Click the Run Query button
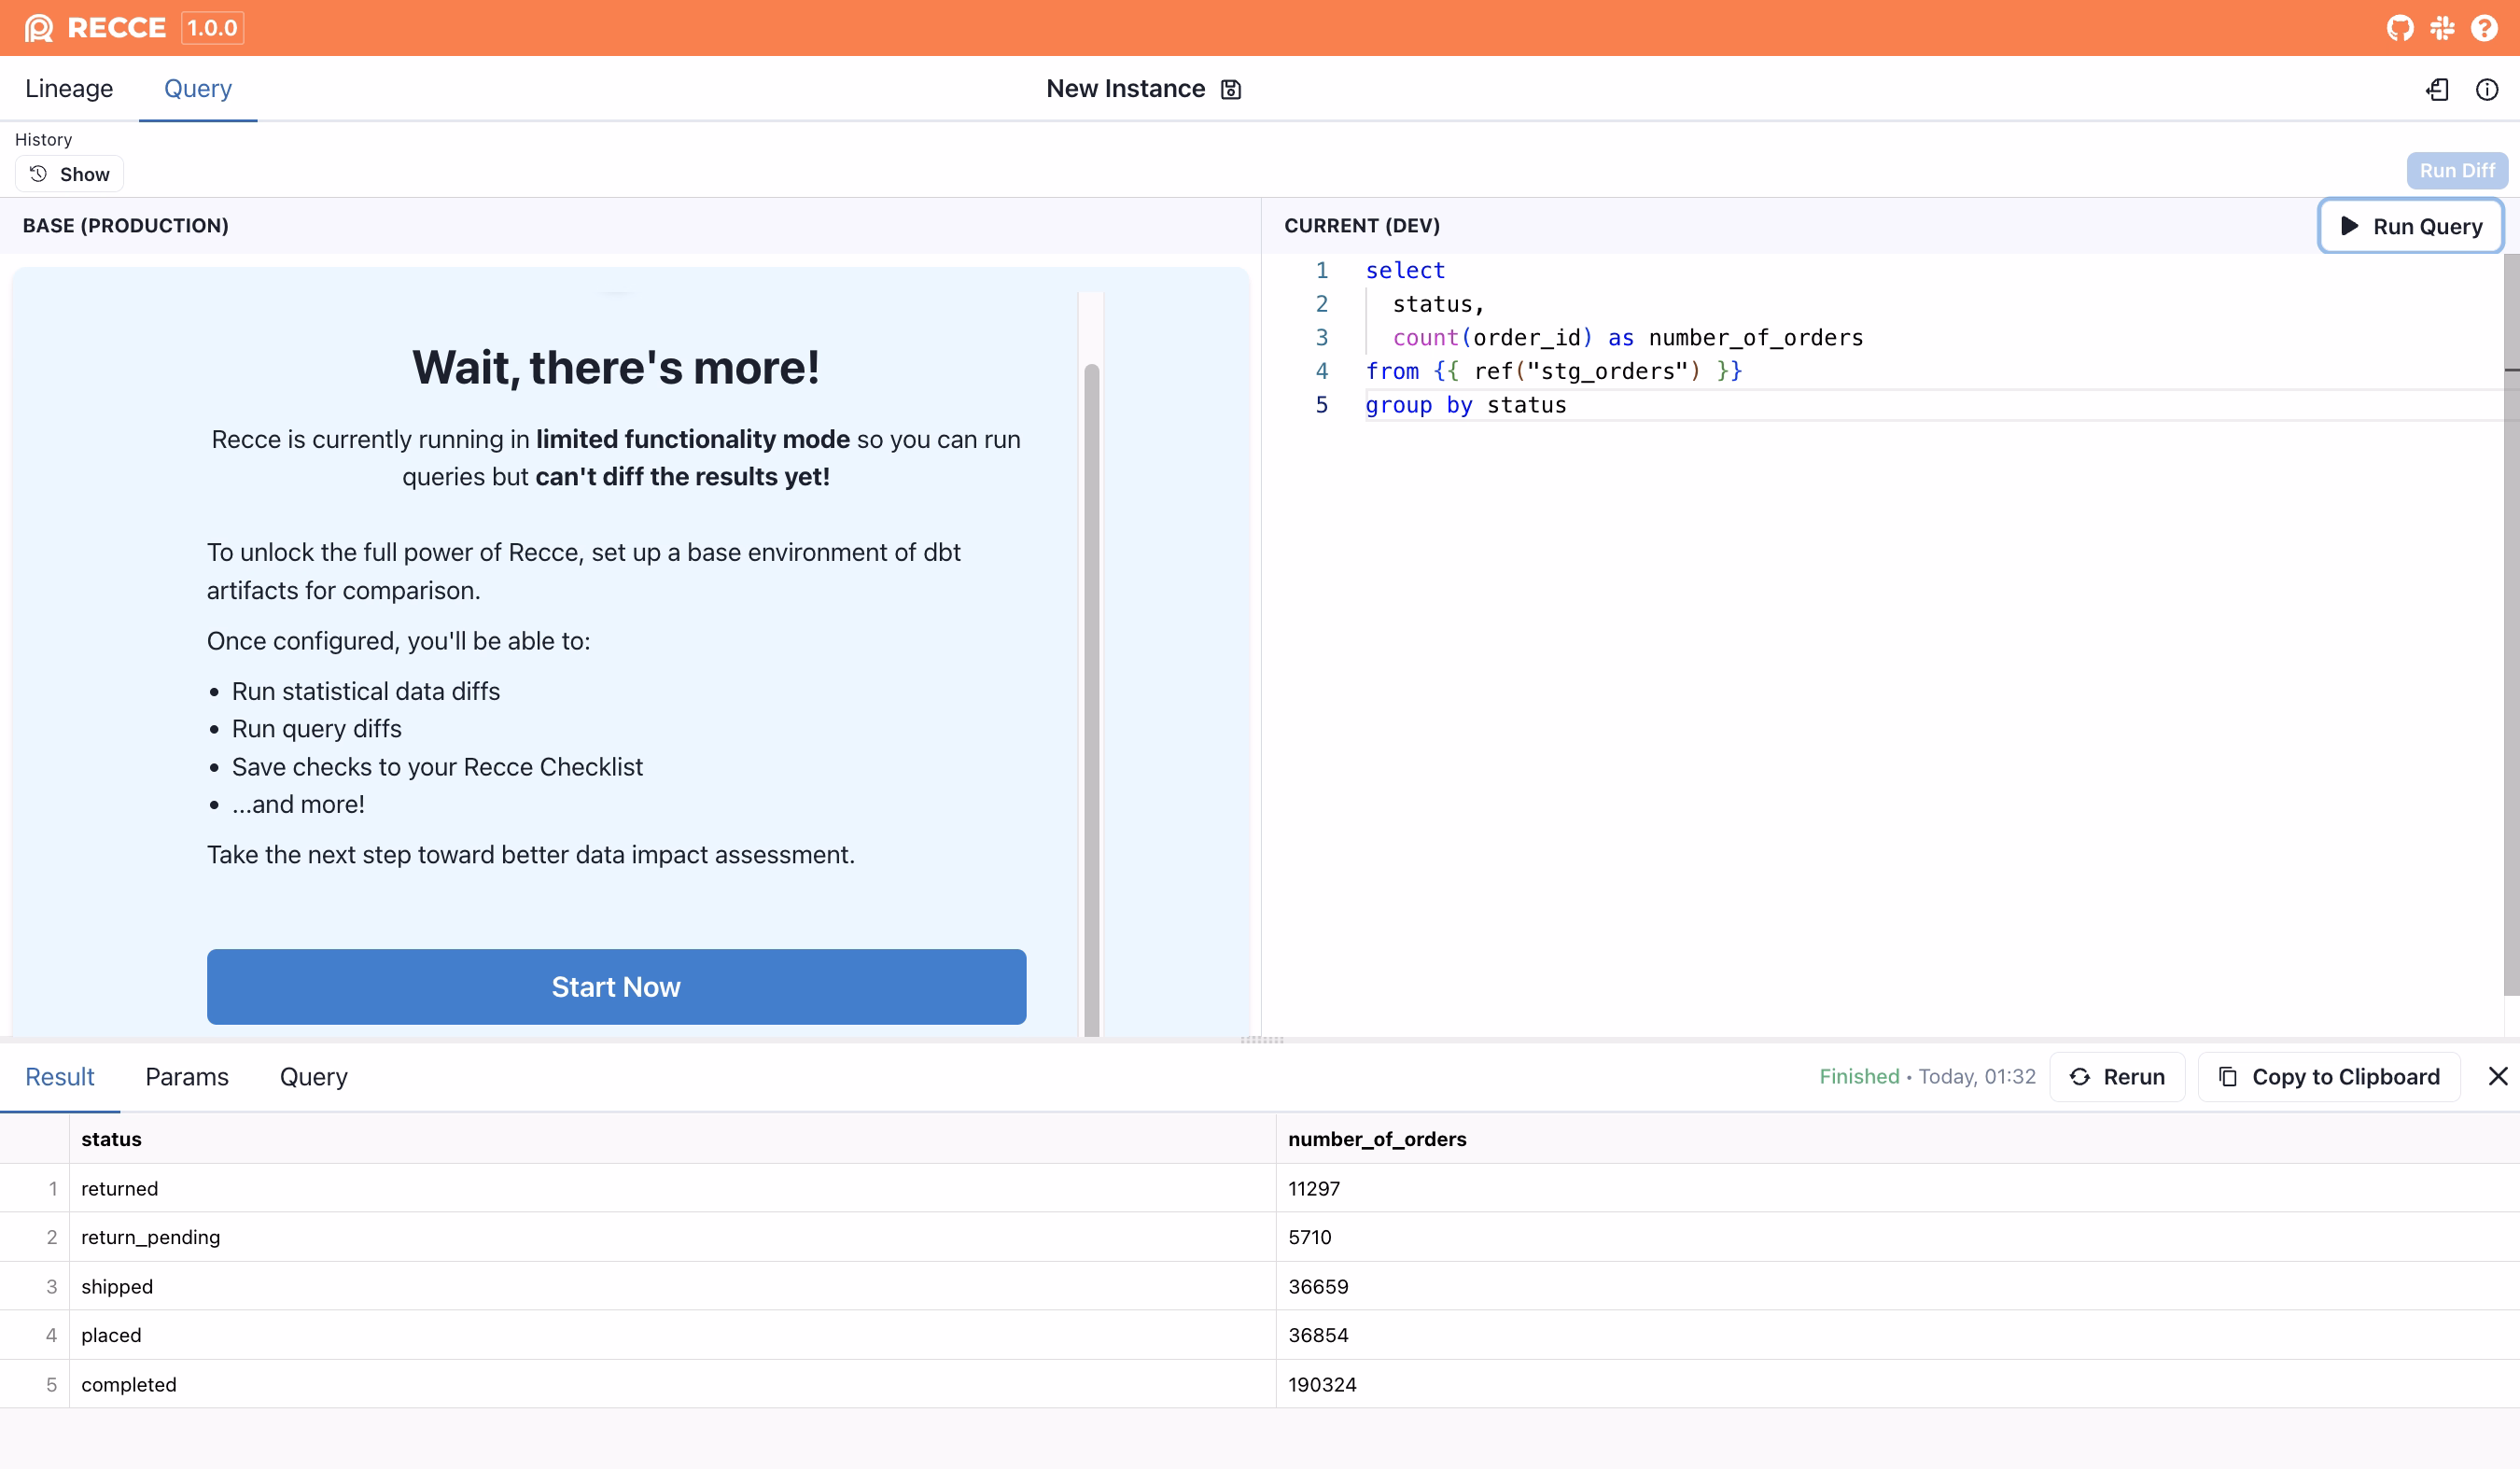 point(2411,226)
